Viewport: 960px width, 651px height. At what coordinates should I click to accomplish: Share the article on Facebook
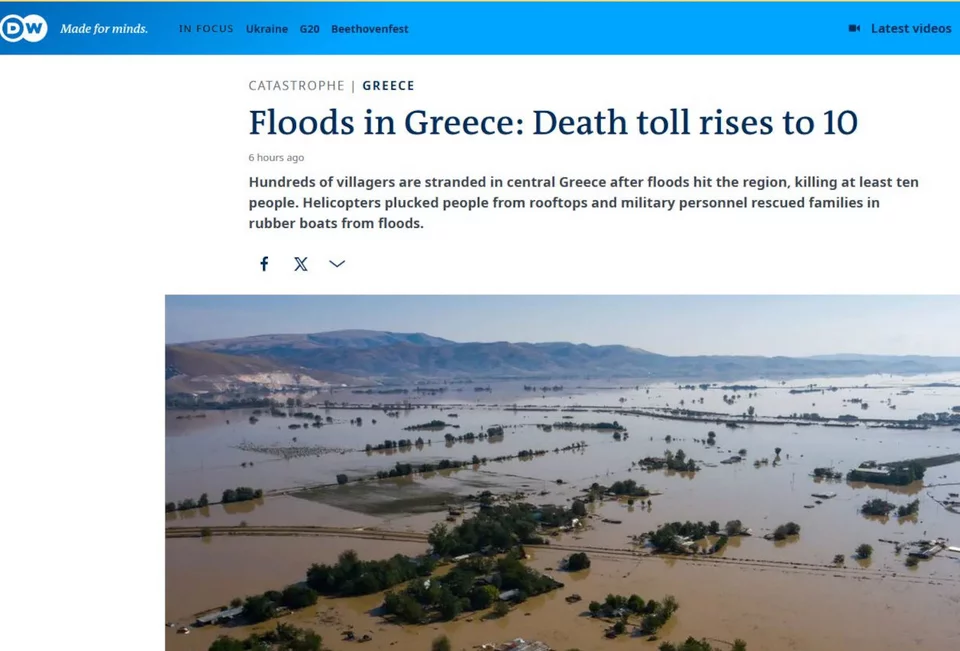click(264, 264)
